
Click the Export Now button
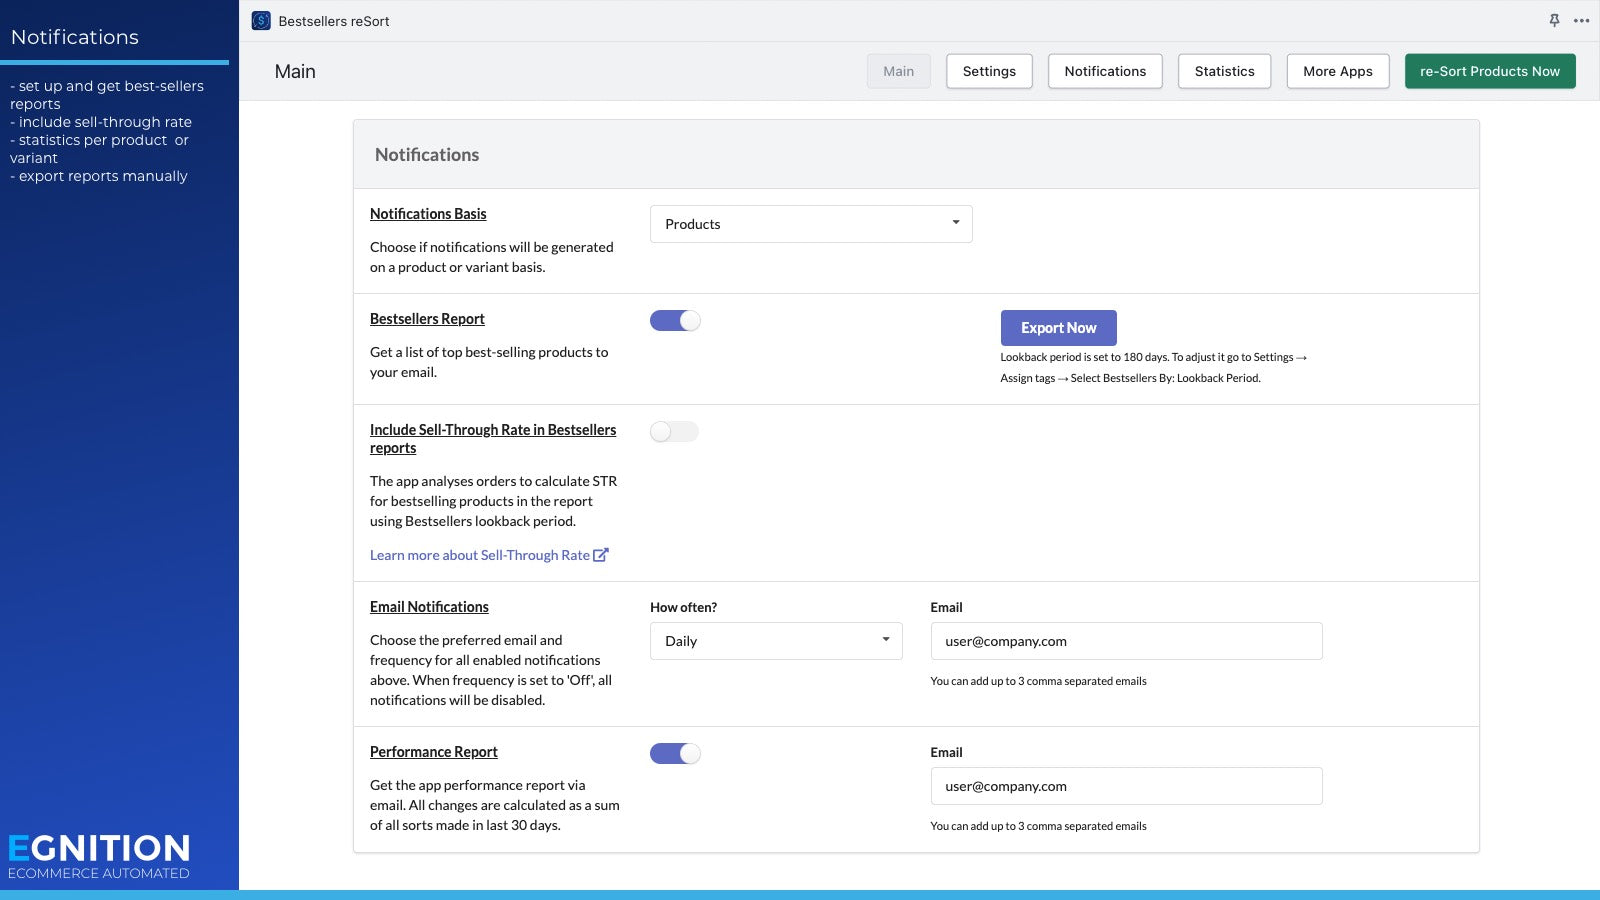(1058, 327)
